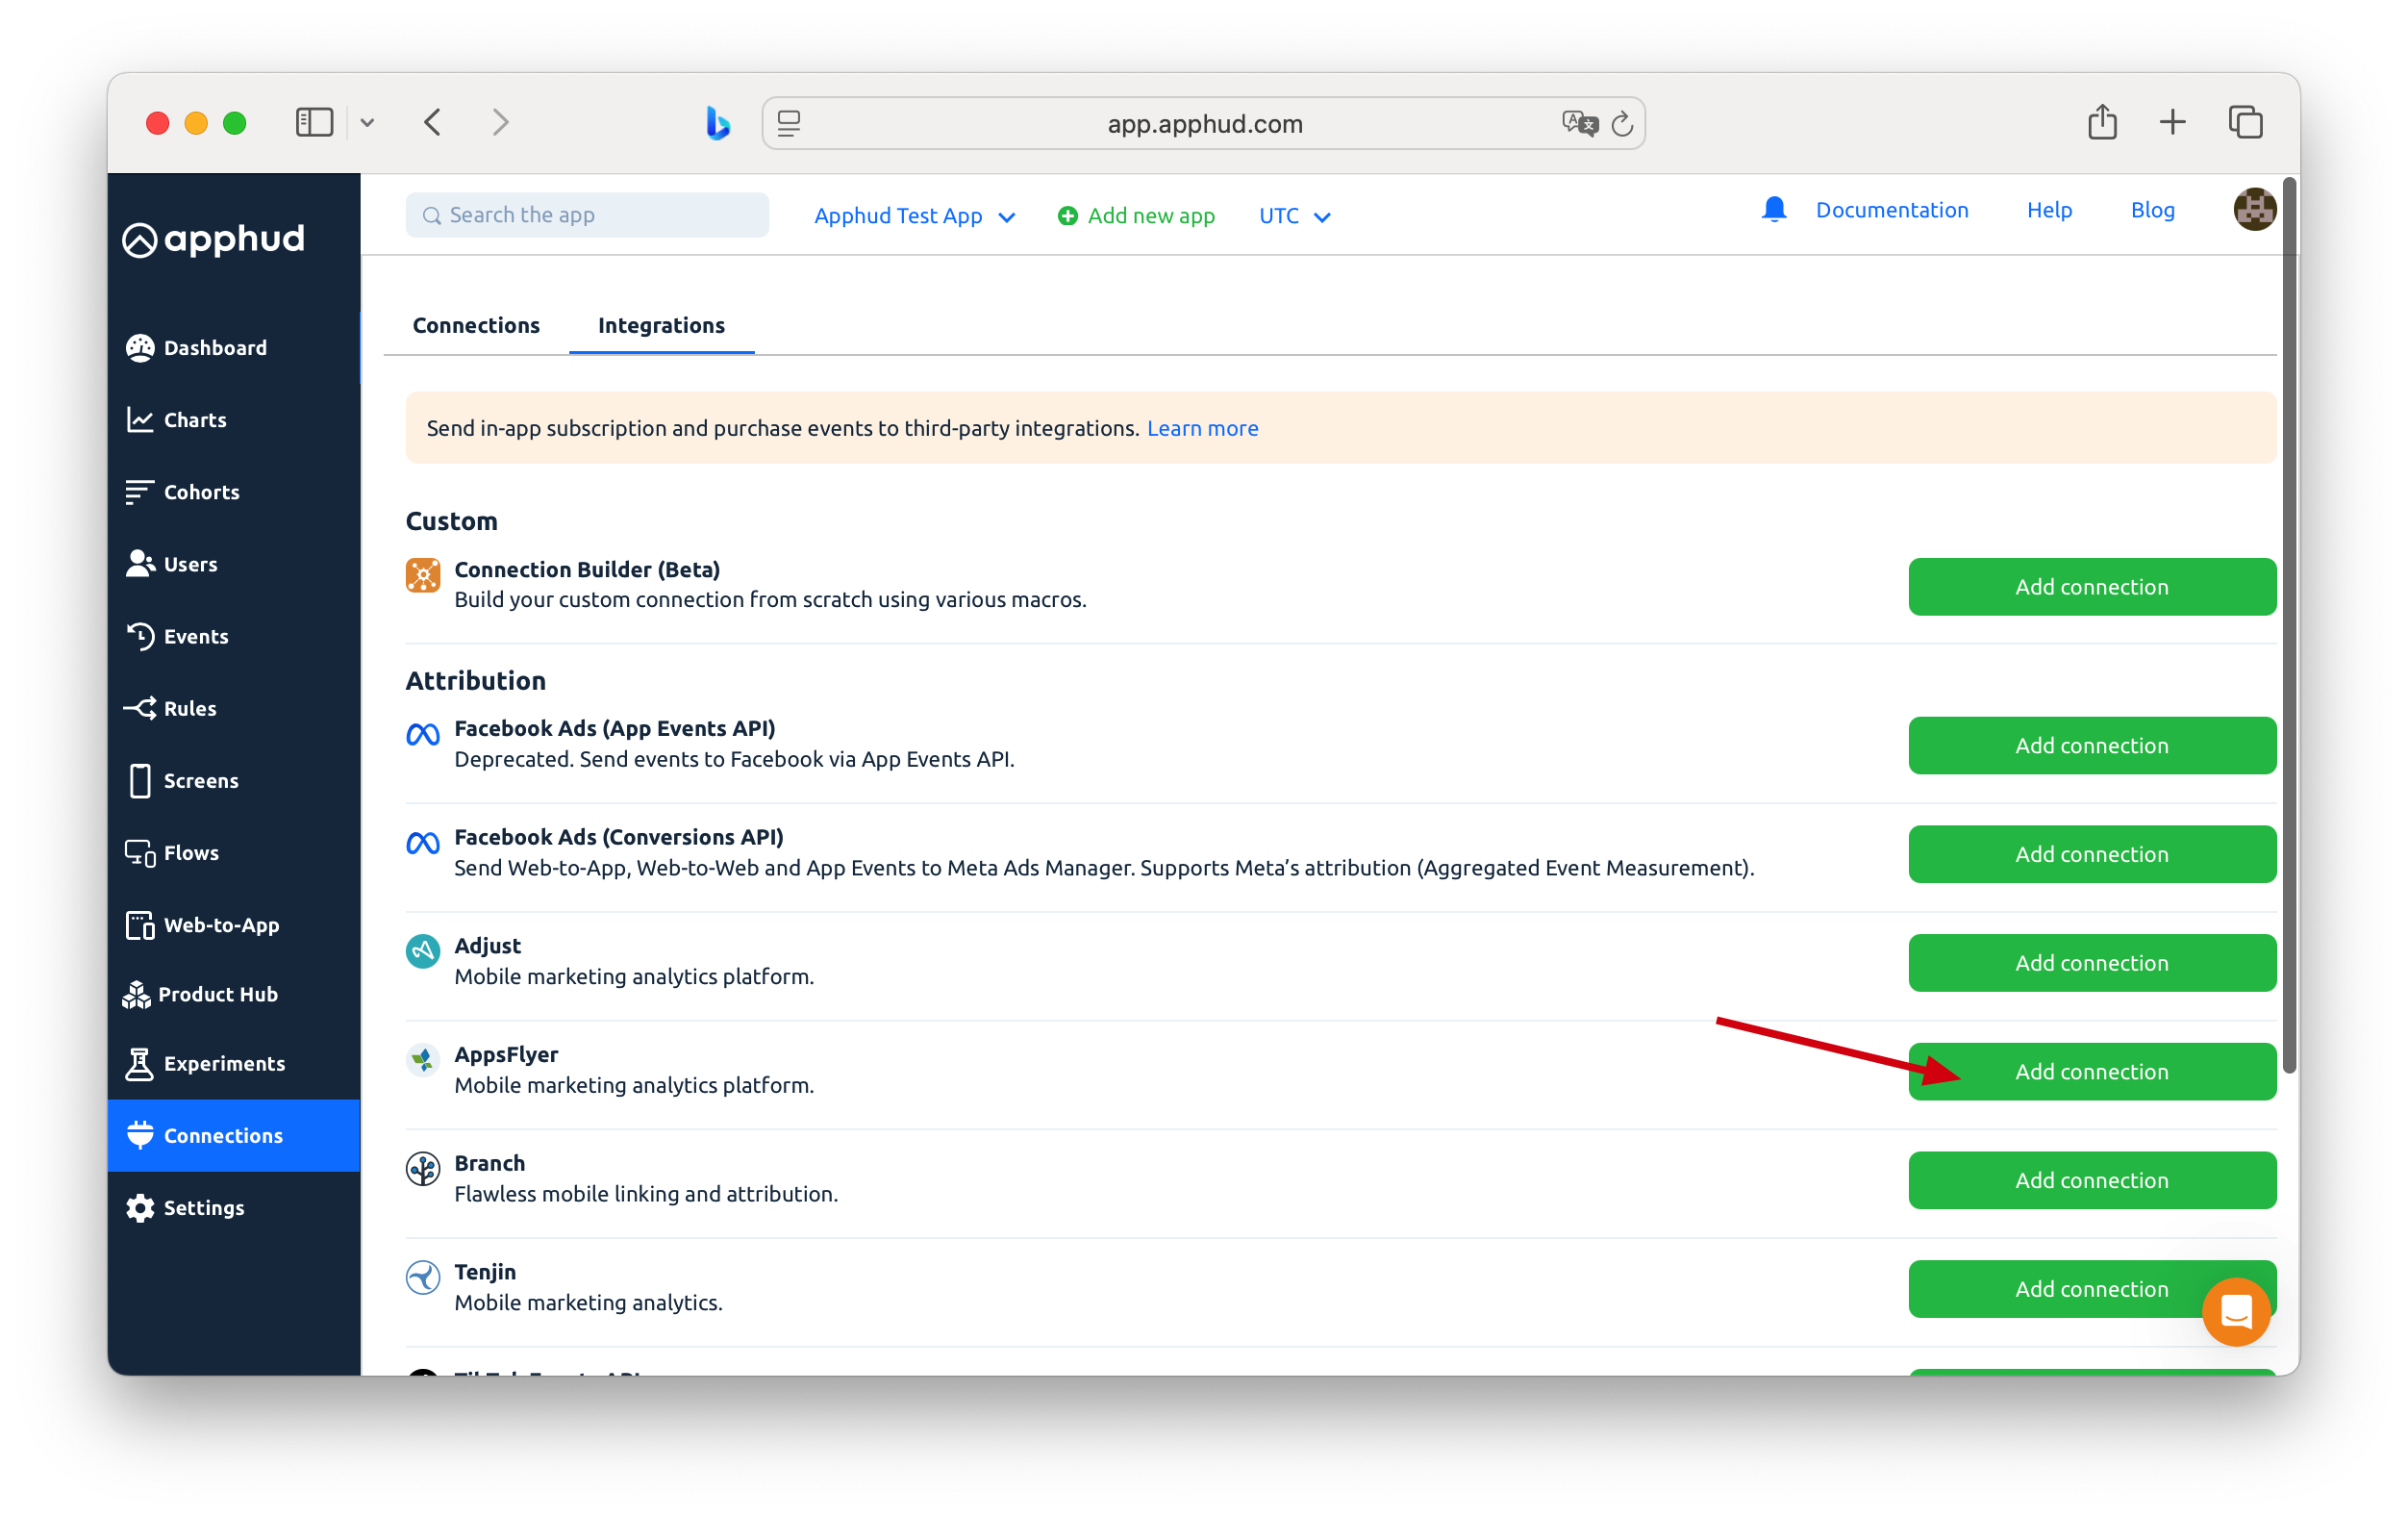Reload the page in Safari
2408x1518 pixels.
coord(1621,124)
